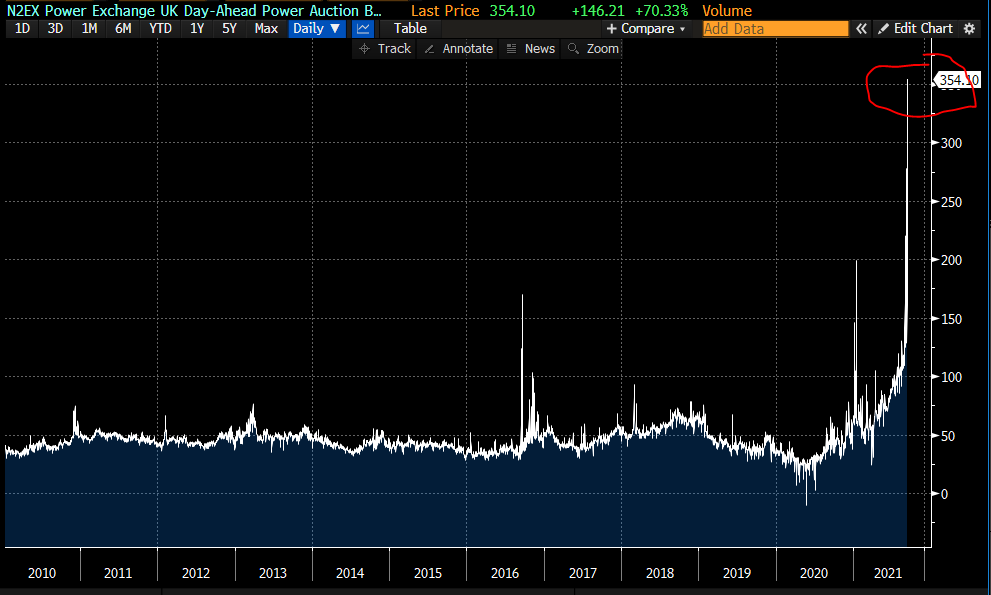
Task: Click the 0 y-axis label
Action: click(944, 494)
